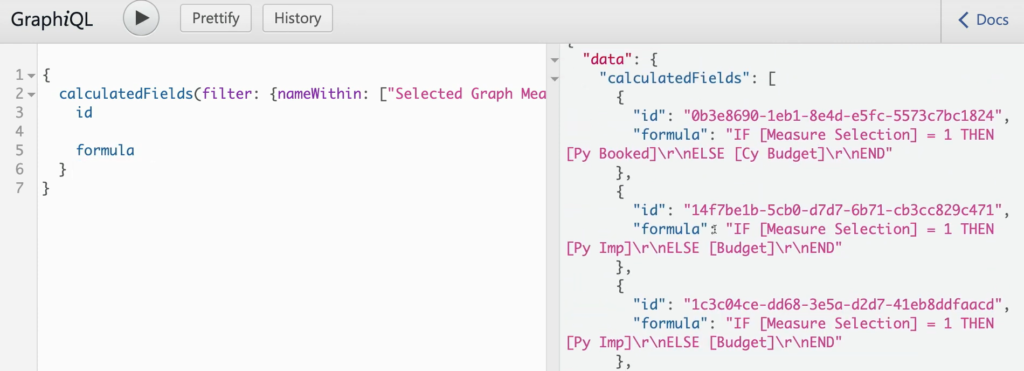Collapse the "calculatedFields" array in results
The height and width of the screenshot is (371, 1024).
pos(554,80)
